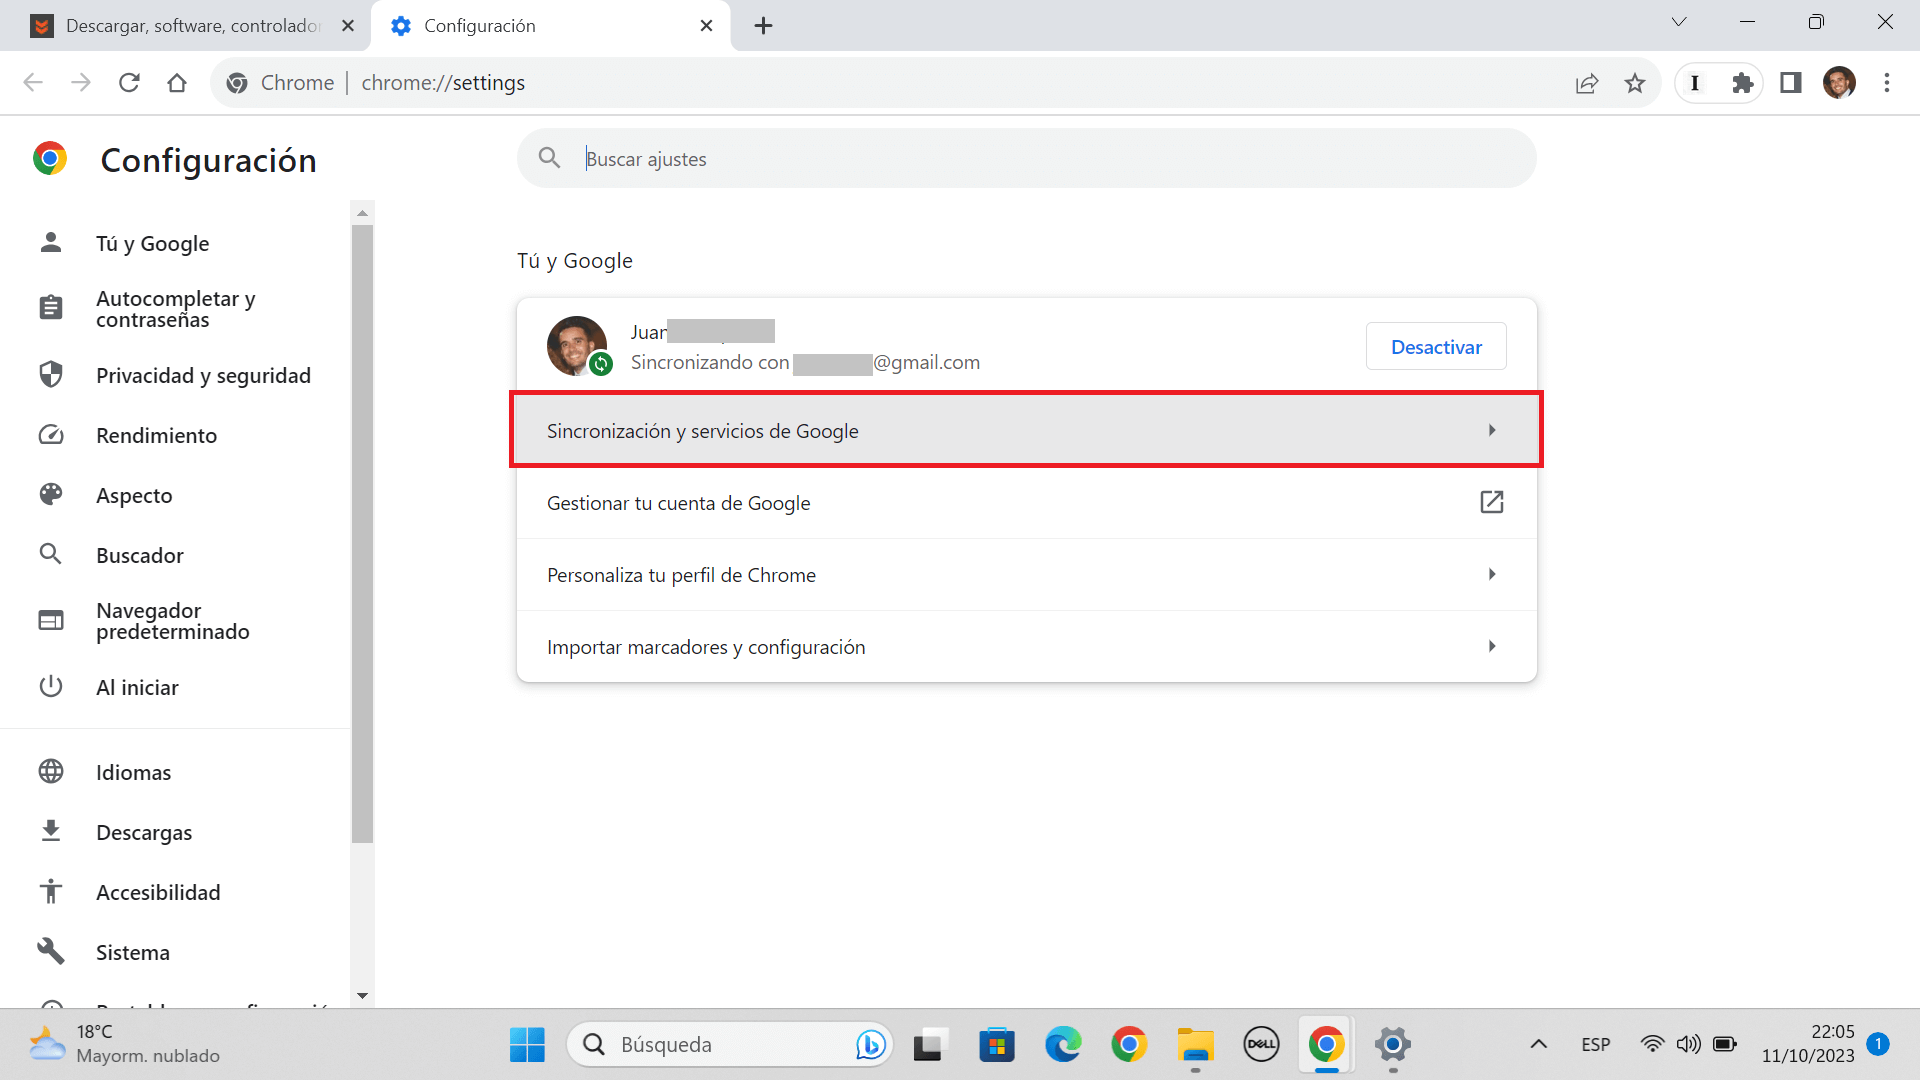Screen dimensions: 1920x1080
Task: Go back to the previous page
Action: (x=33, y=83)
